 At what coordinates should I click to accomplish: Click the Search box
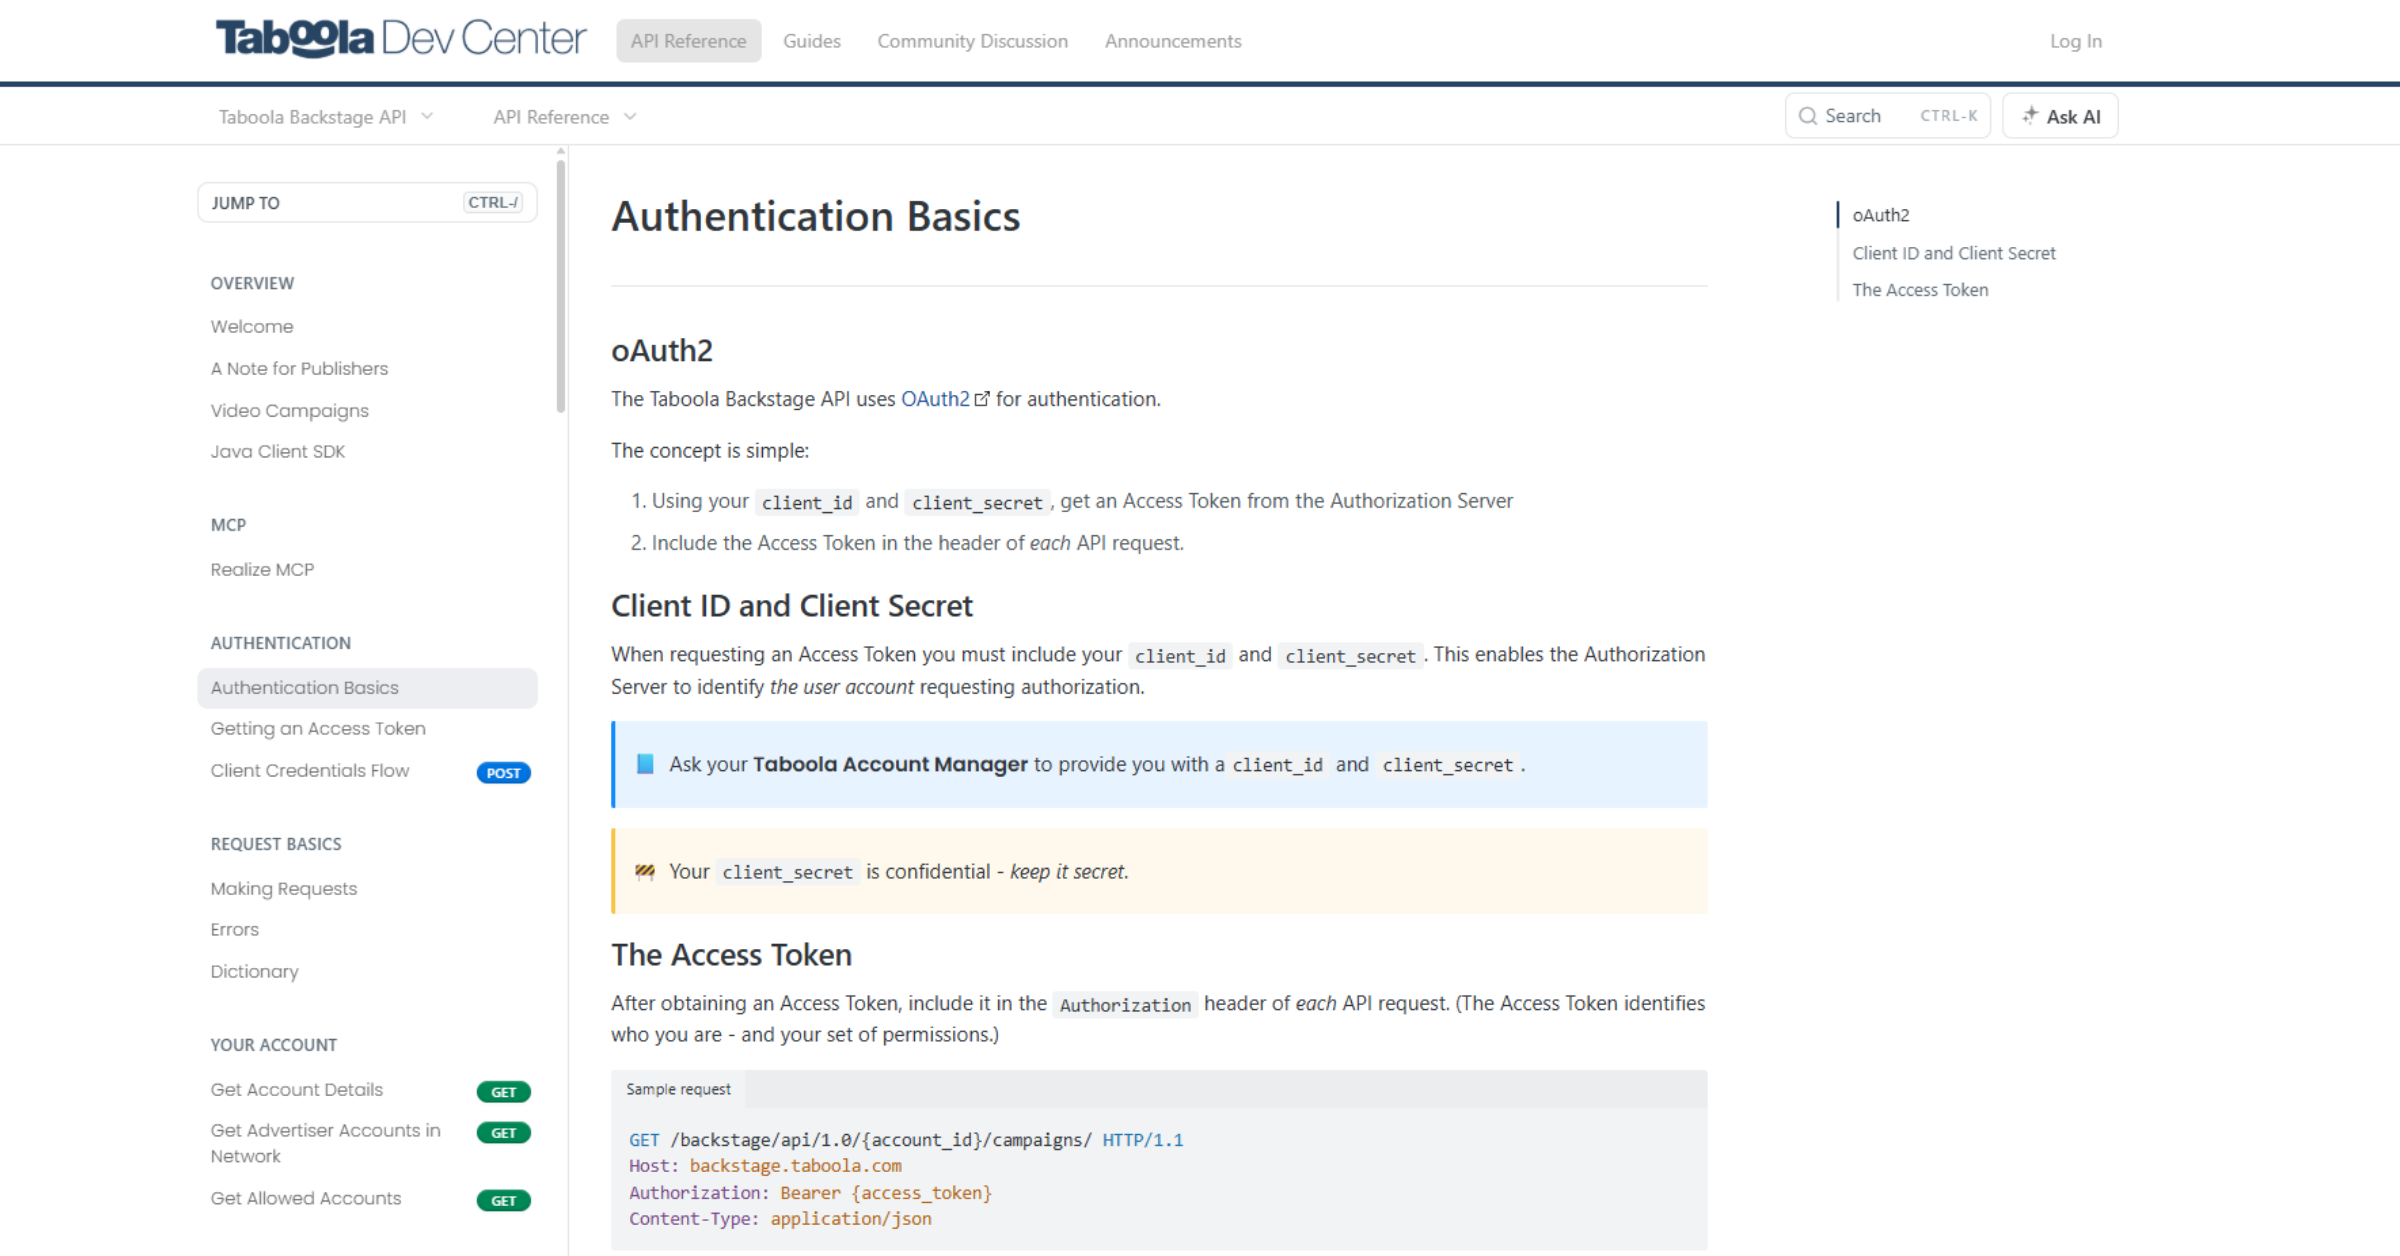tap(1888, 116)
